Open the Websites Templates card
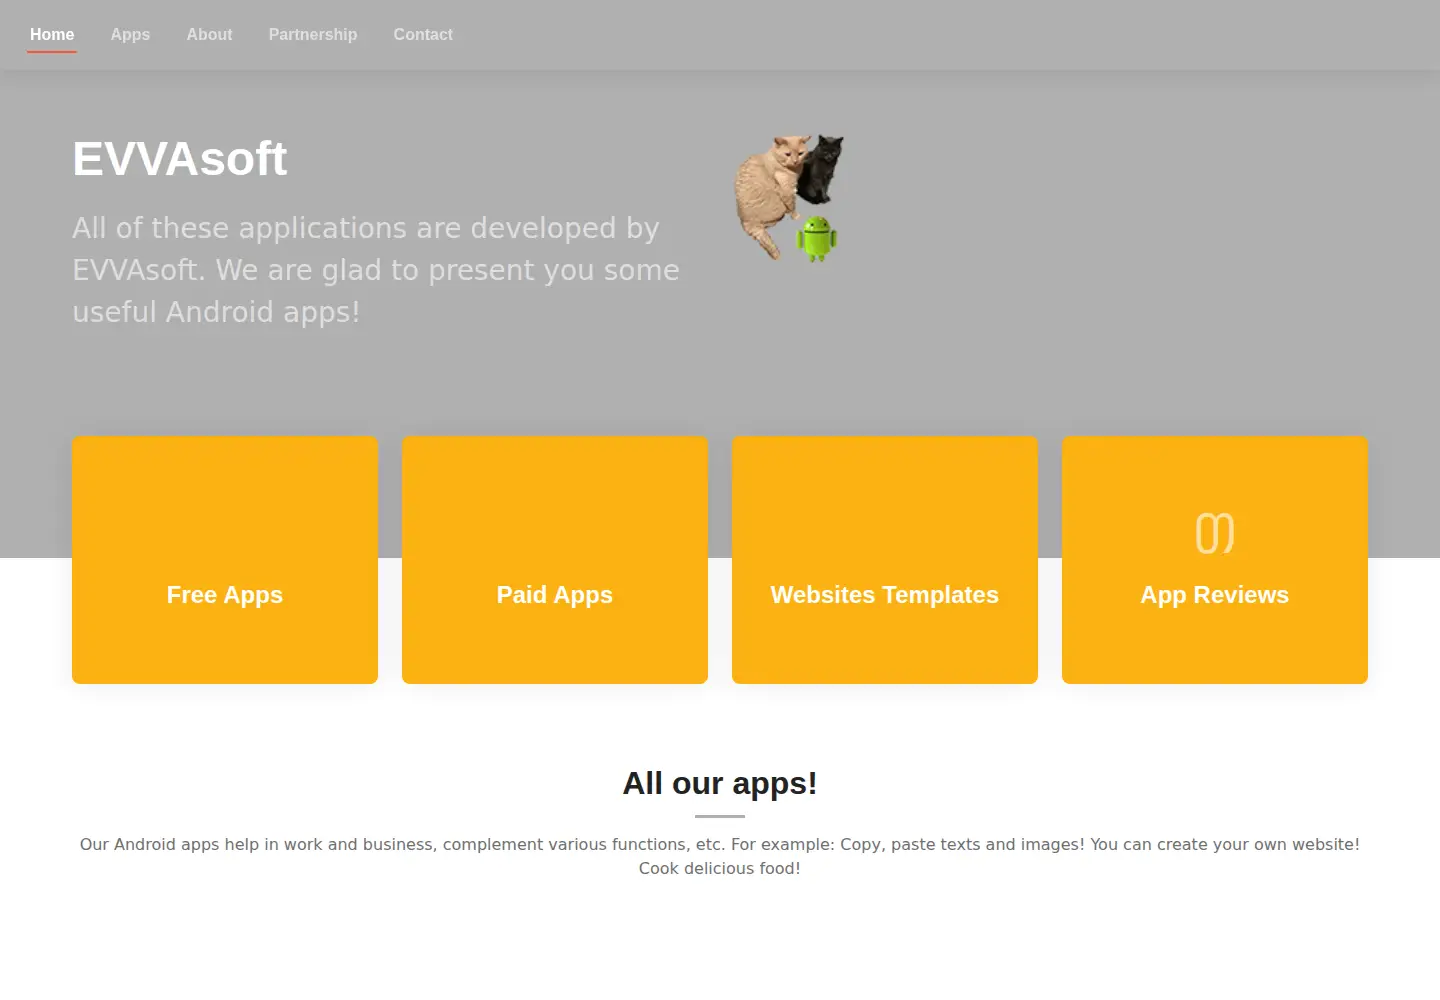 coord(885,560)
